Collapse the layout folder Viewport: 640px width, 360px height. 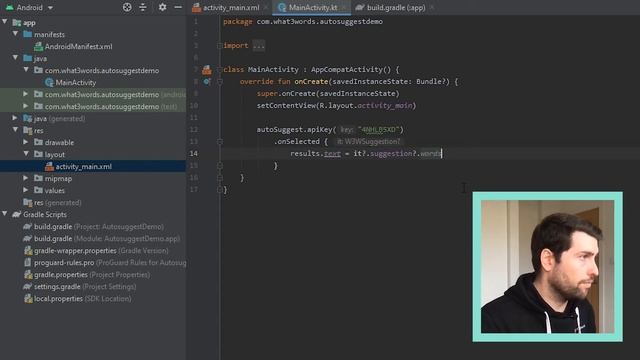(26, 154)
